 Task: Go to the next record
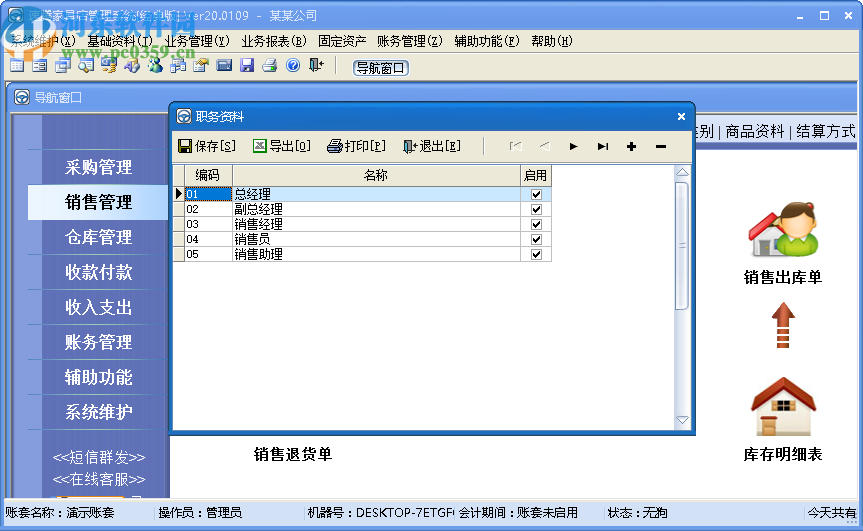point(573,146)
